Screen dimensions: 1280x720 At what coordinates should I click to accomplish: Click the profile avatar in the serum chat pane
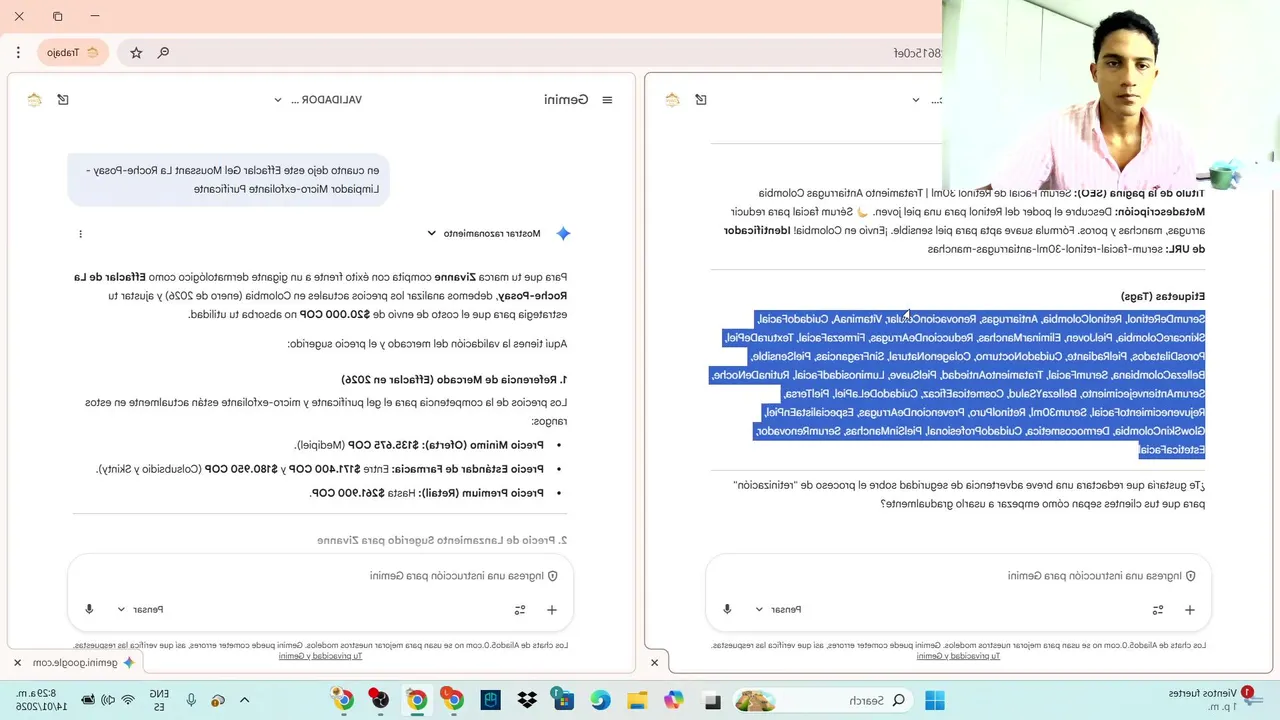tap(673, 100)
